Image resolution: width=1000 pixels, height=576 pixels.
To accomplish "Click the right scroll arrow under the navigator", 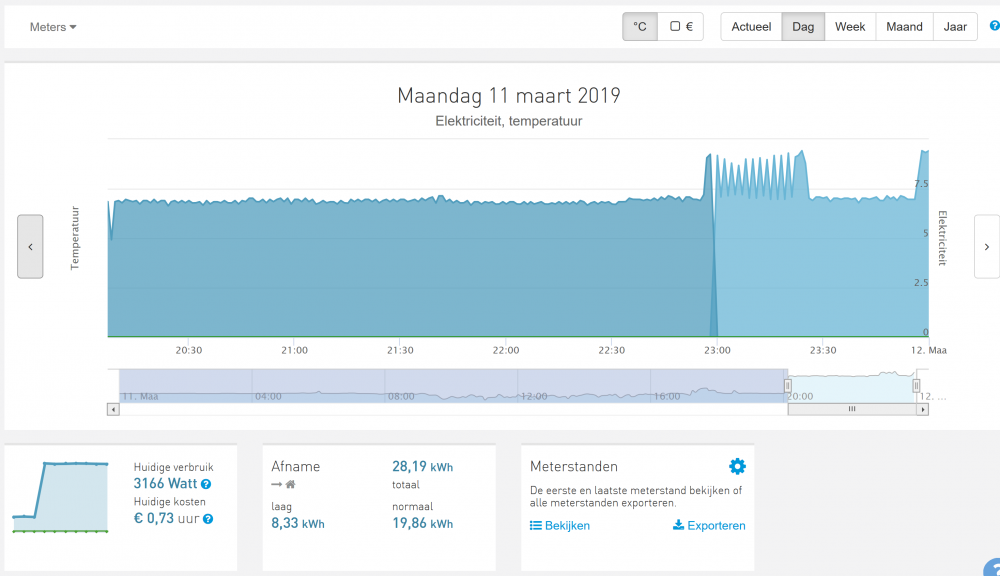I will (x=922, y=409).
